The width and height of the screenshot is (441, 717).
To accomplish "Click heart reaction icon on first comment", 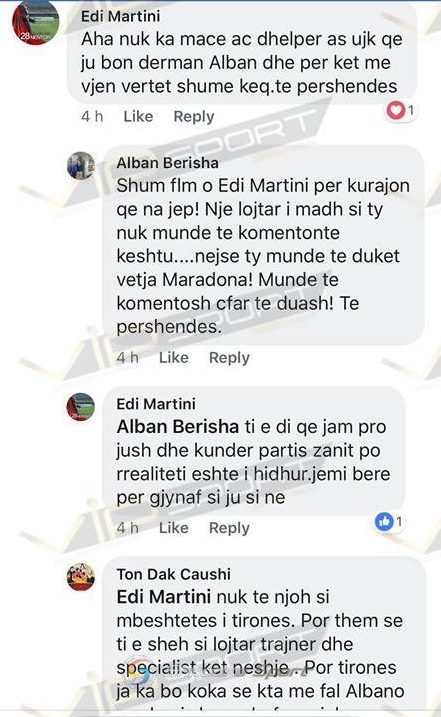I will pos(395,110).
